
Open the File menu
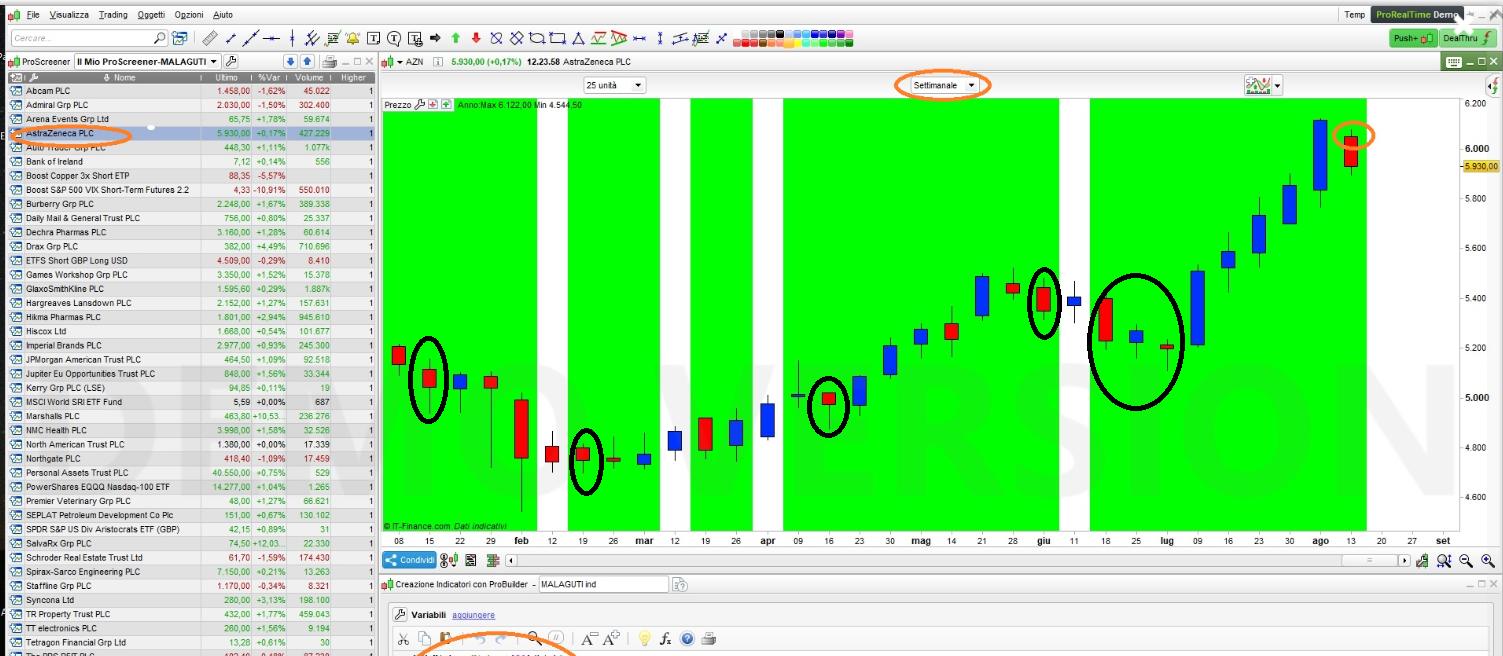33,15
